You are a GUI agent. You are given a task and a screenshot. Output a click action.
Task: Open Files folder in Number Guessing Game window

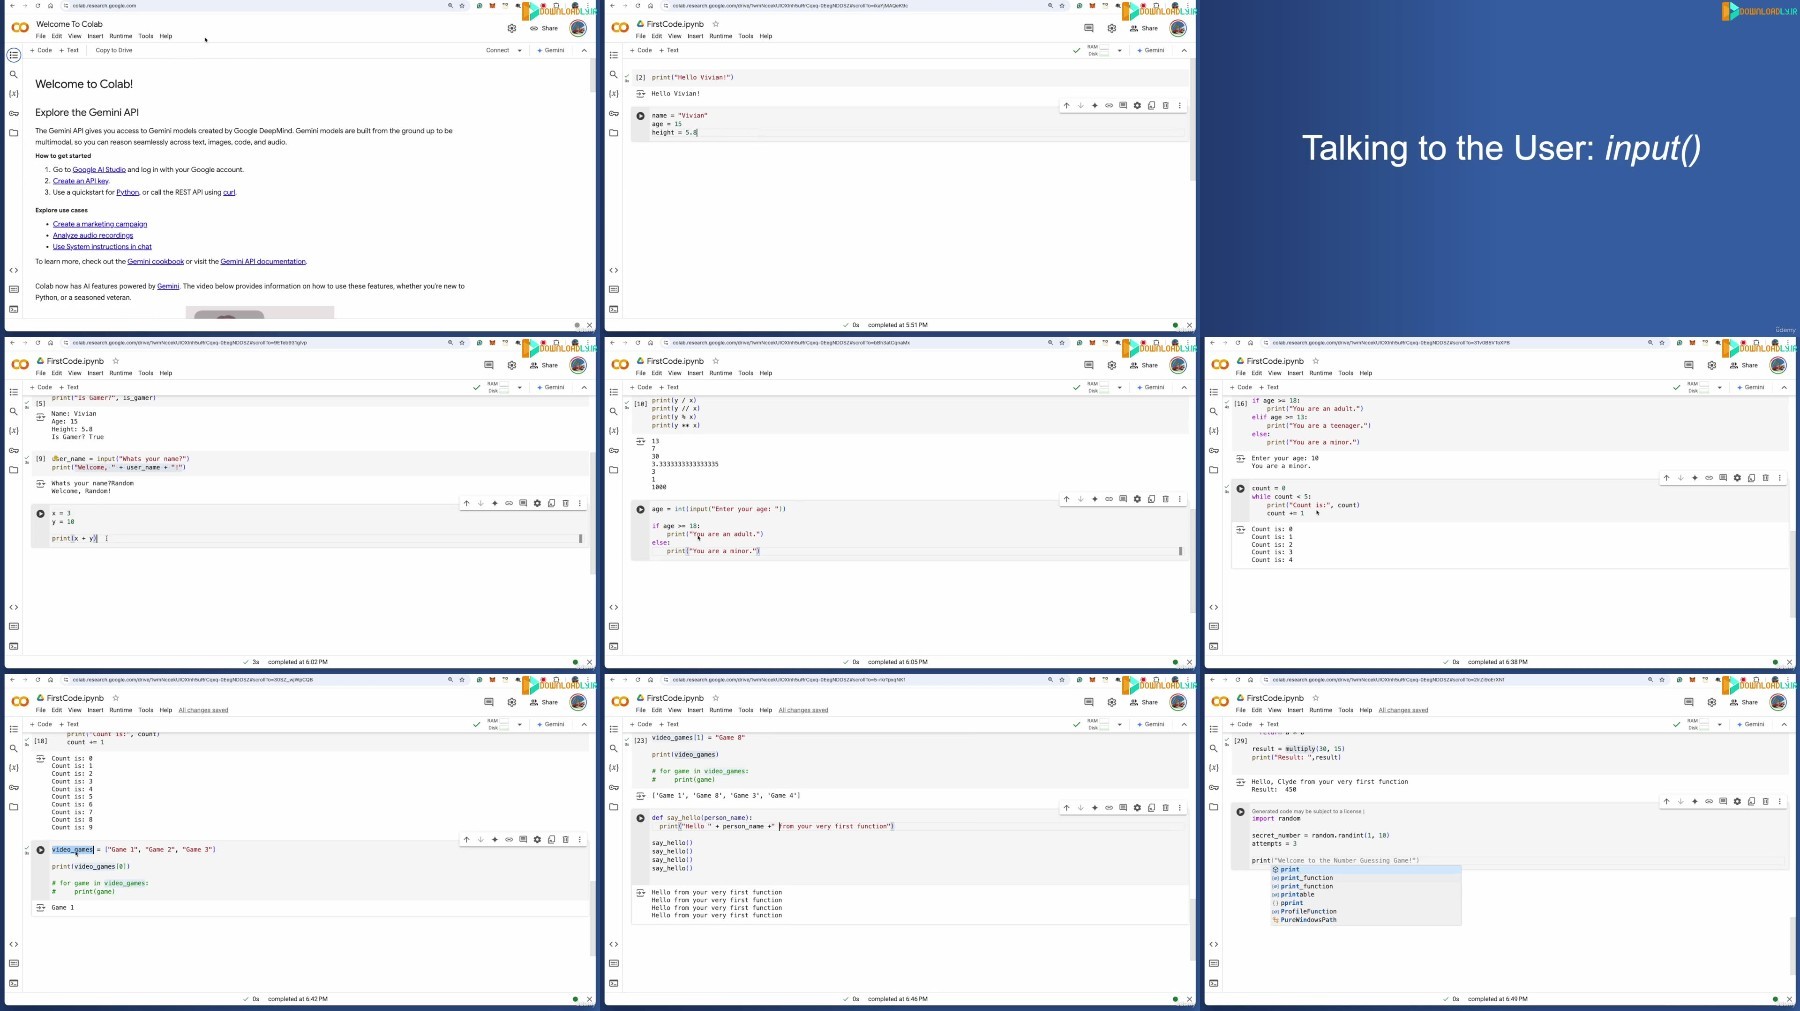[x=1213, y=806]
